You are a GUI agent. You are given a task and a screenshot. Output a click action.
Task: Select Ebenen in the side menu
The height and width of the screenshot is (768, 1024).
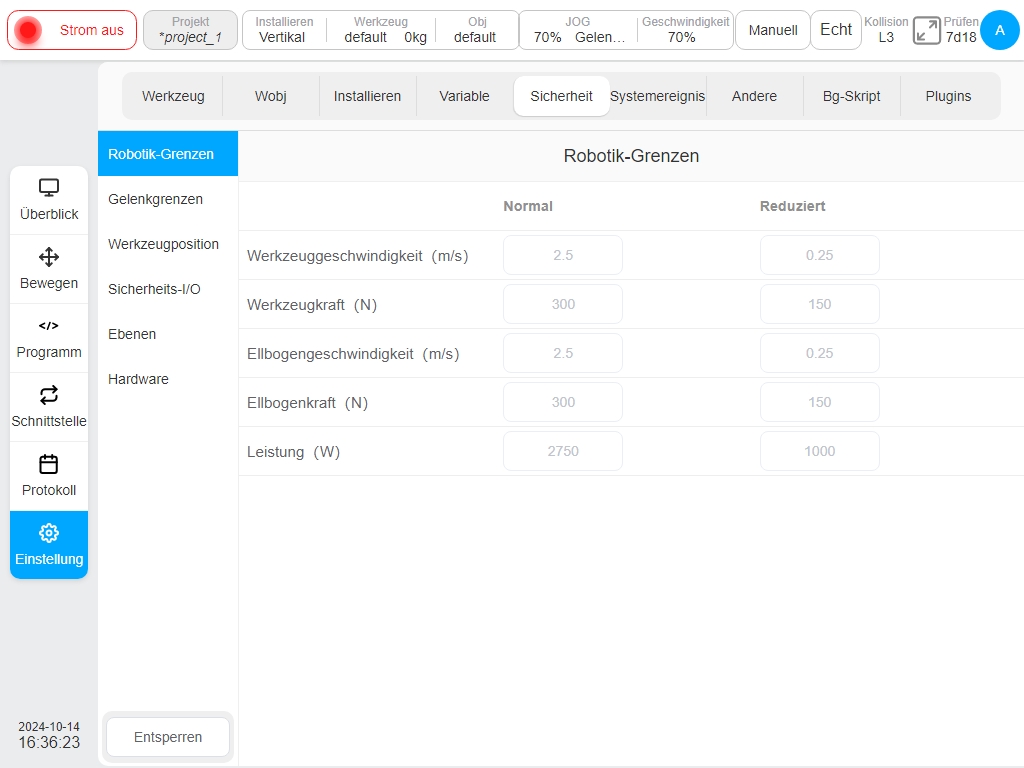point(168,334)
